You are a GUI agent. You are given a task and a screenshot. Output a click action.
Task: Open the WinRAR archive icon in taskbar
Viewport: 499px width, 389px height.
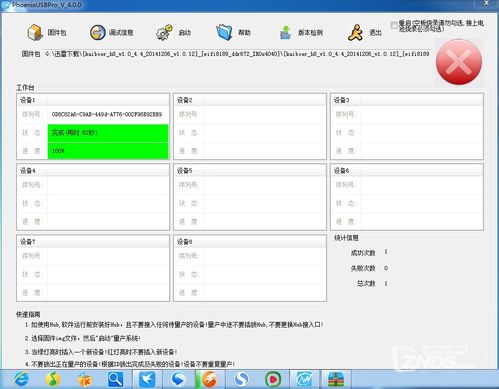click(336, 379)
